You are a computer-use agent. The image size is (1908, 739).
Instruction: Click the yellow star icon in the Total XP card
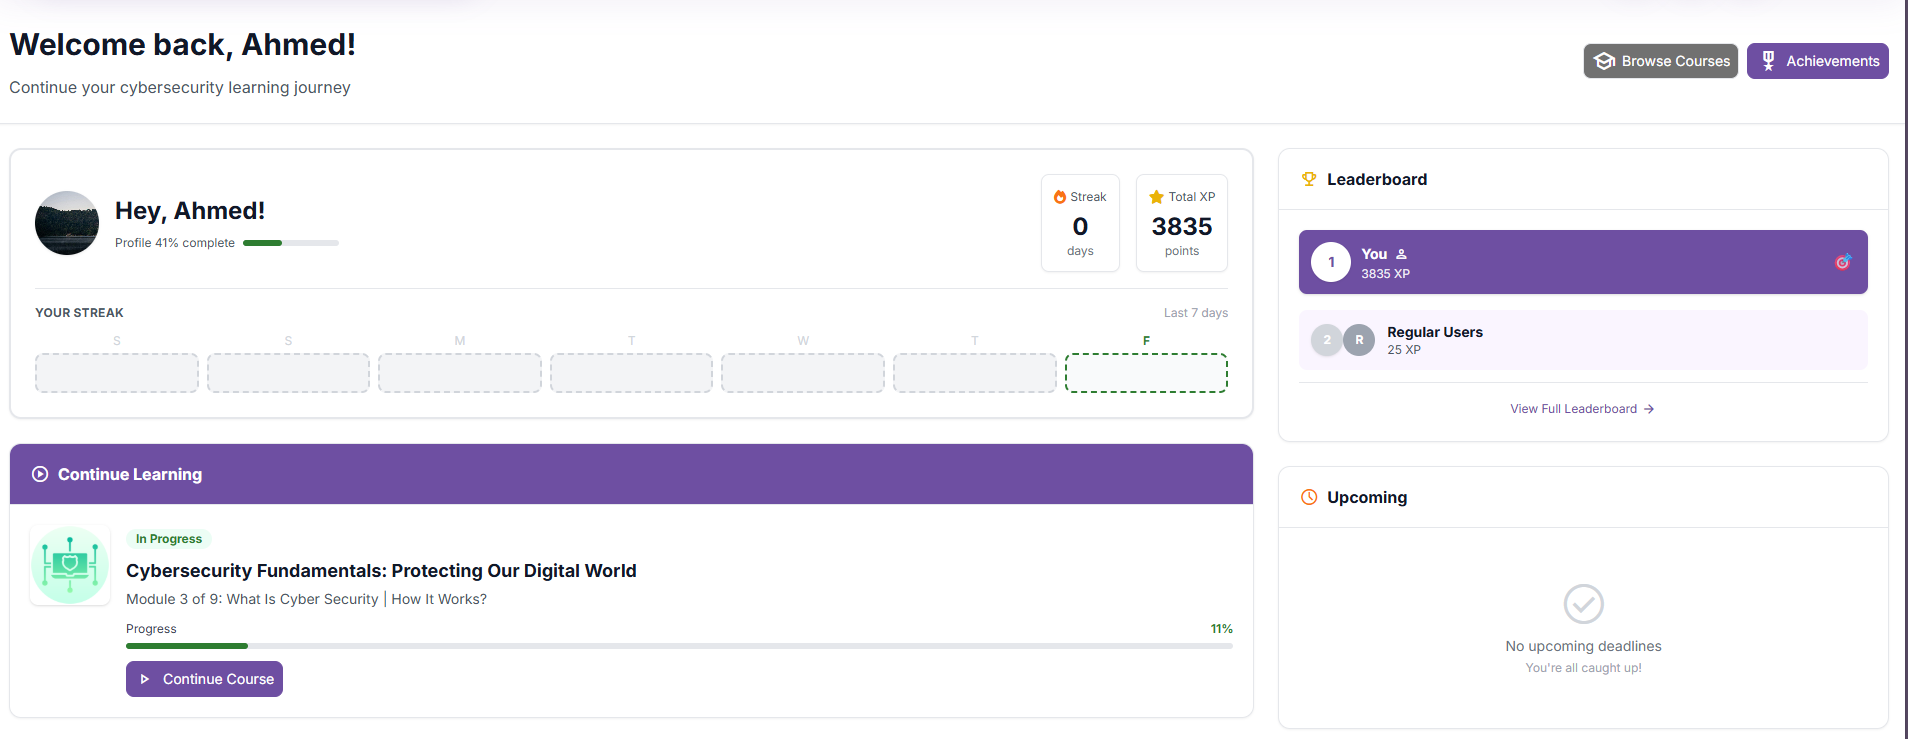point(1157,196)
